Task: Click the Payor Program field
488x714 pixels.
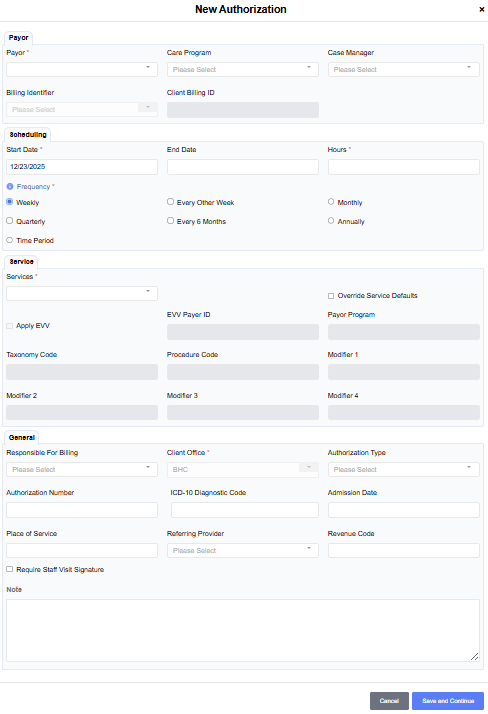Action: (404, 332)
